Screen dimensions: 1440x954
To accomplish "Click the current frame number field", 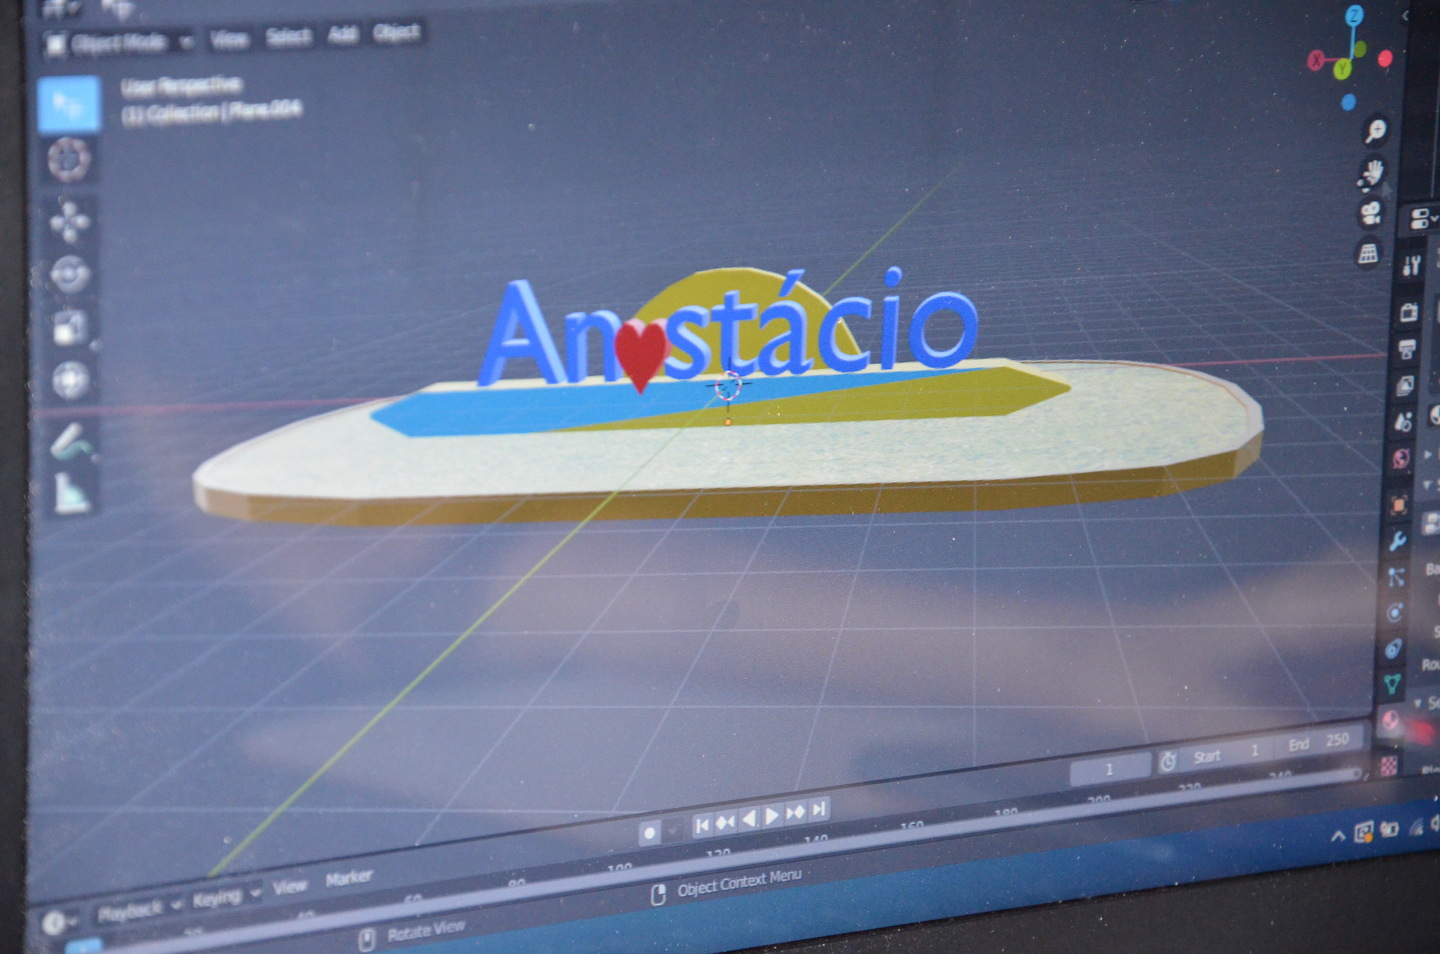I will click(x=1110, y=769).
